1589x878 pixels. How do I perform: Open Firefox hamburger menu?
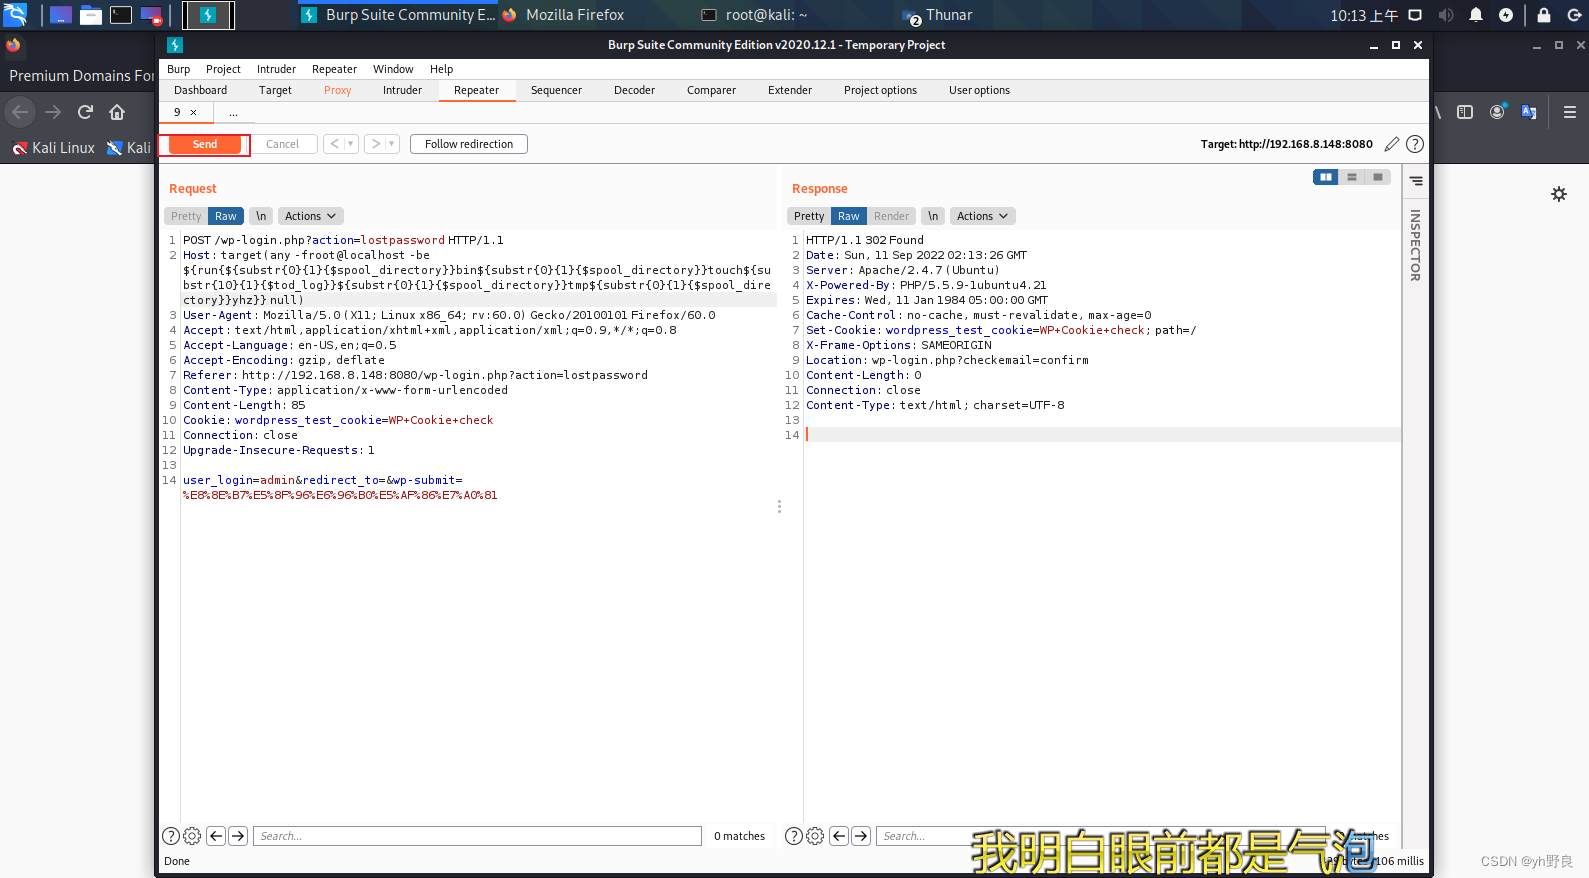[1570, 112]
